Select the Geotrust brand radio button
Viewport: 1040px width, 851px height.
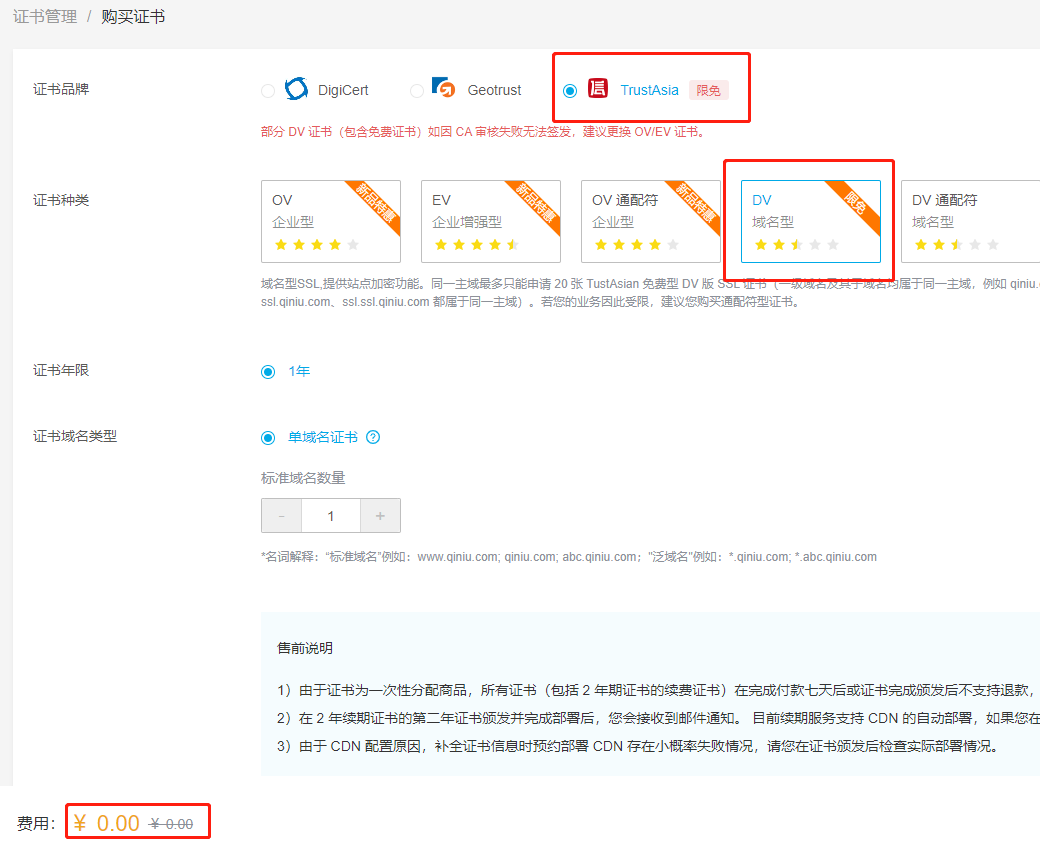coord(417,91)
